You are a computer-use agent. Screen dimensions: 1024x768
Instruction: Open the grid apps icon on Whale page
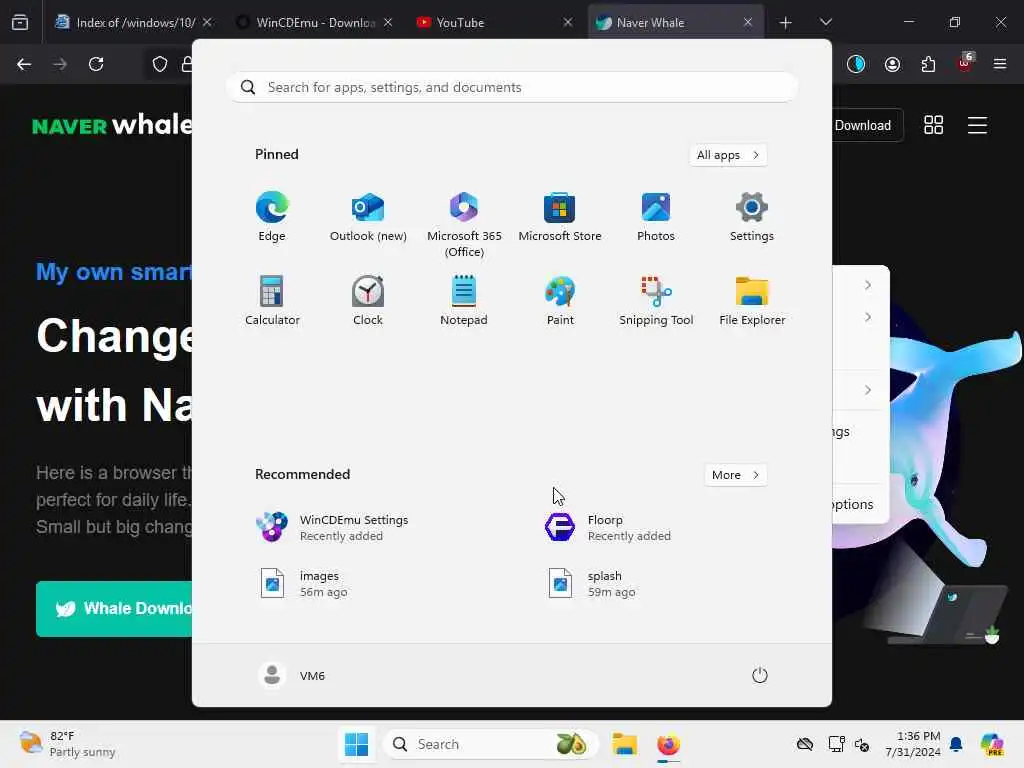tap(933, 125)
